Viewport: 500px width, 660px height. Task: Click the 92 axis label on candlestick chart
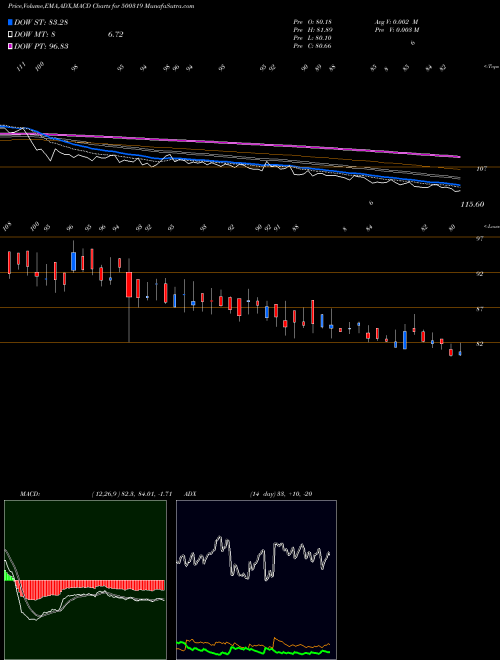[x=480, y=274]
